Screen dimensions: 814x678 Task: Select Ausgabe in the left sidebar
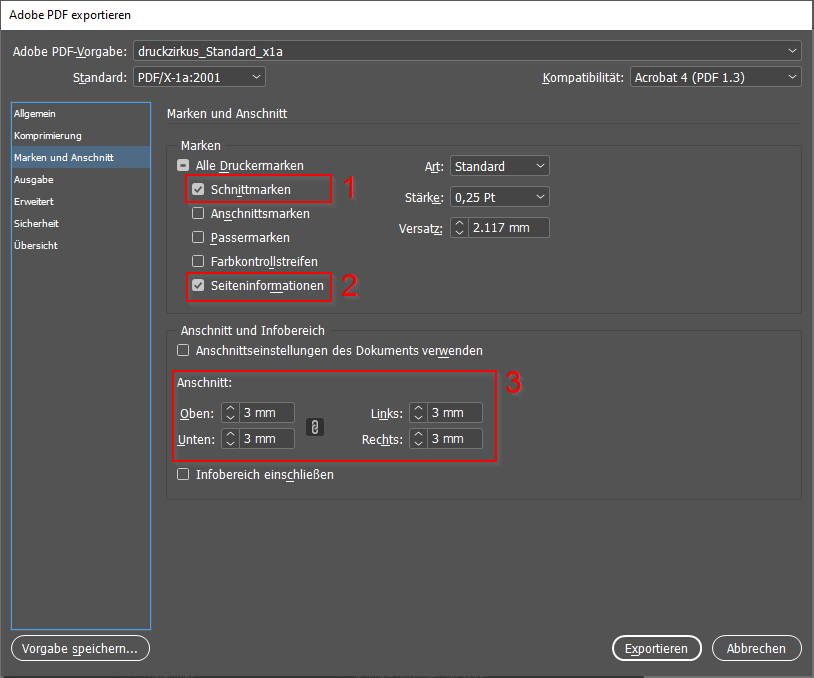tap(34, 180)
